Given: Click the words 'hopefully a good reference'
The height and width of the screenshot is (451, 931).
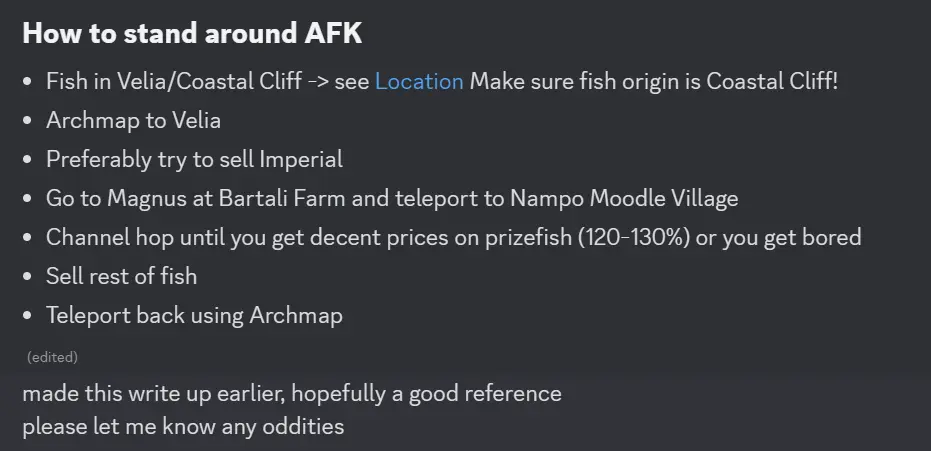Looking at the screenshot, I should point(426,393).
